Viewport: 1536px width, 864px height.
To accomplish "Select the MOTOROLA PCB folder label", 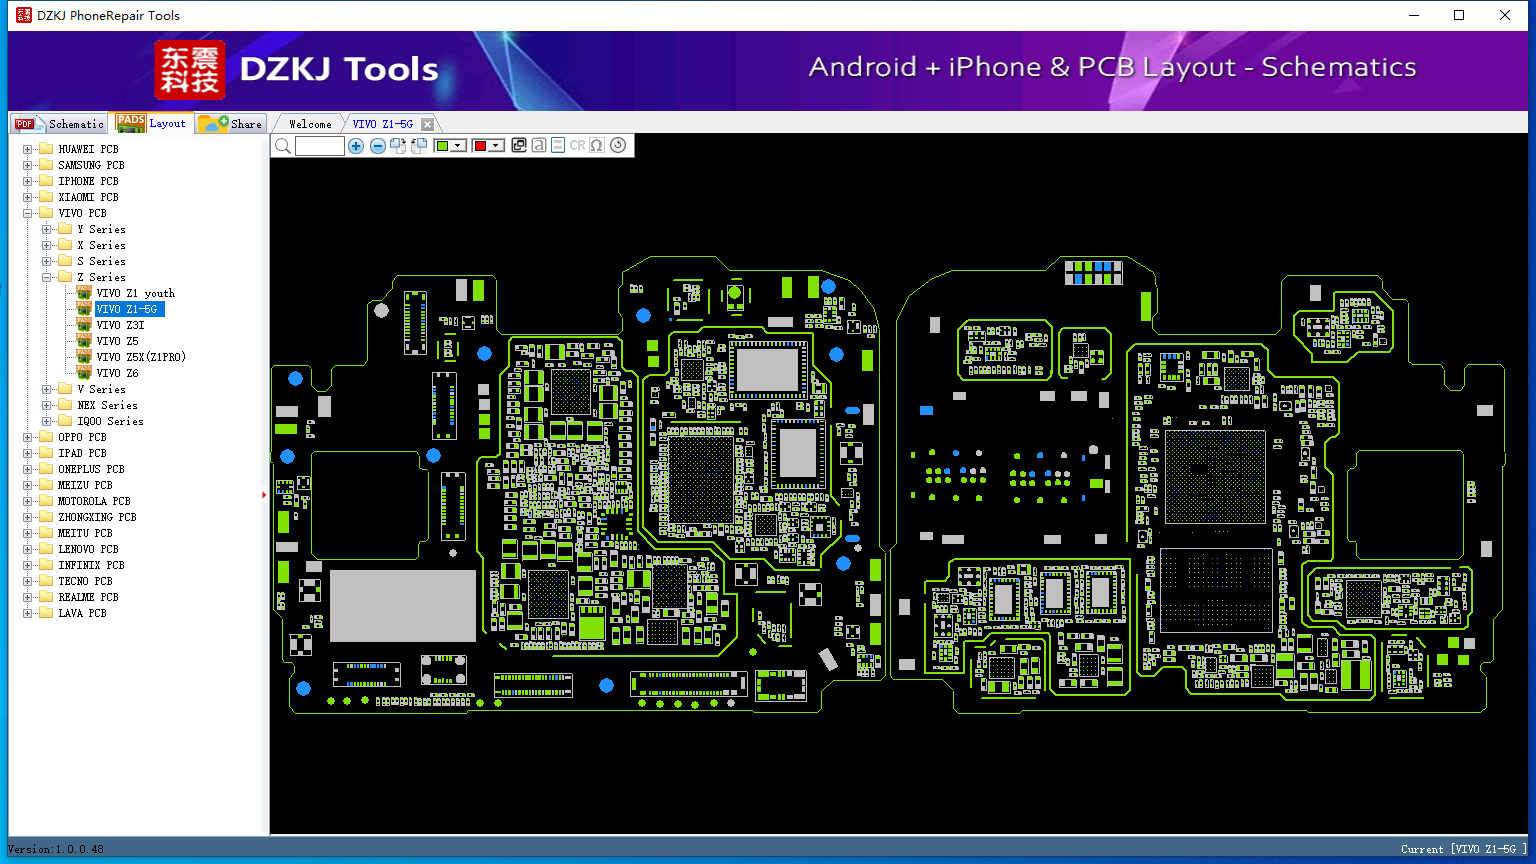I will 94,501.
